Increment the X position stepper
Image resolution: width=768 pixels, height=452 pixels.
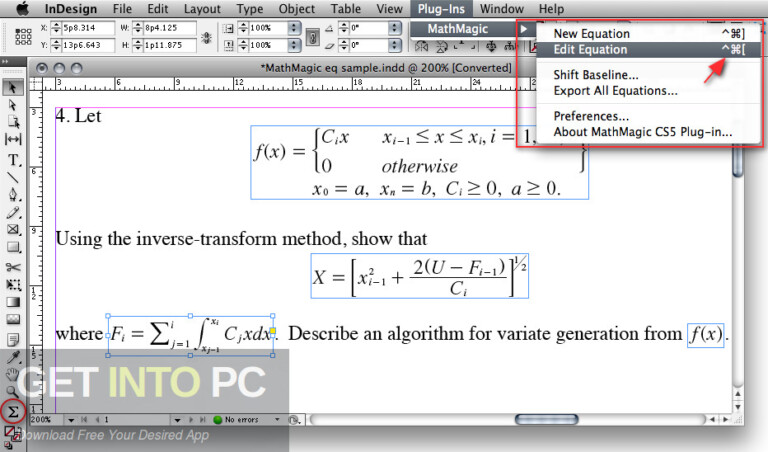pos(56,25)
